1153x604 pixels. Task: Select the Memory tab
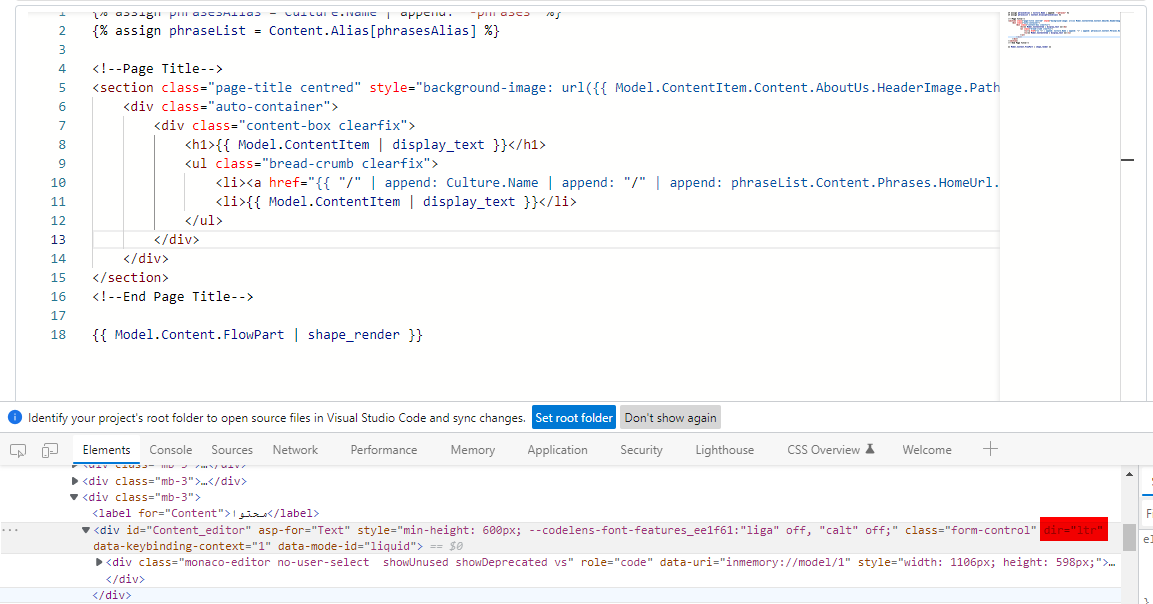click(x=472, y=449)
